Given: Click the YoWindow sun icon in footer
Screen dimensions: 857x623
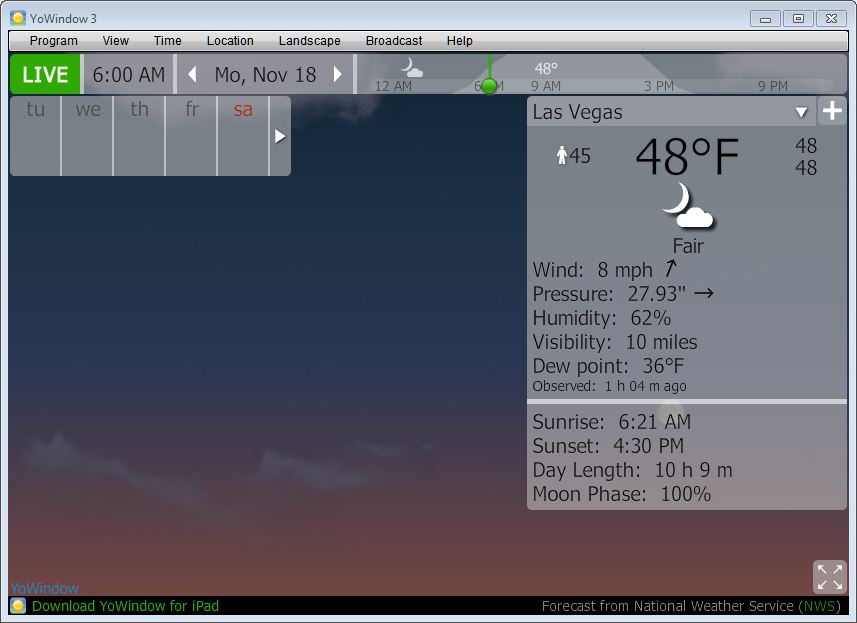Looking at the screenshot, I should 18,606.
